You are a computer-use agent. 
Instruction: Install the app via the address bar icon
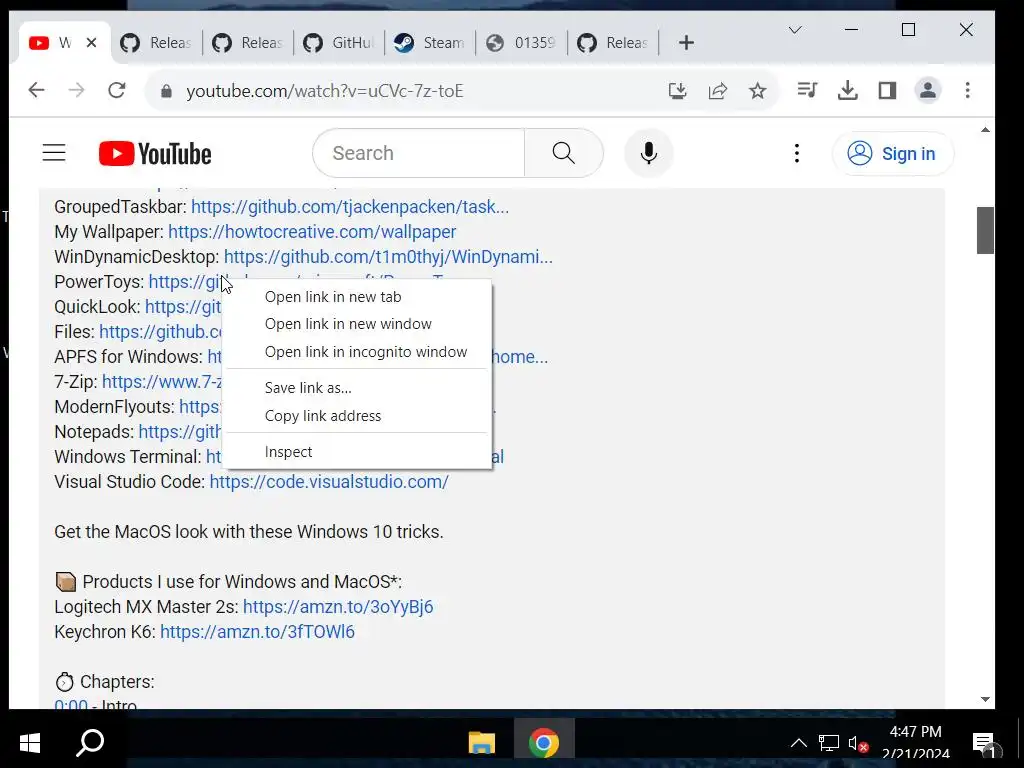[x=678, y=91]
